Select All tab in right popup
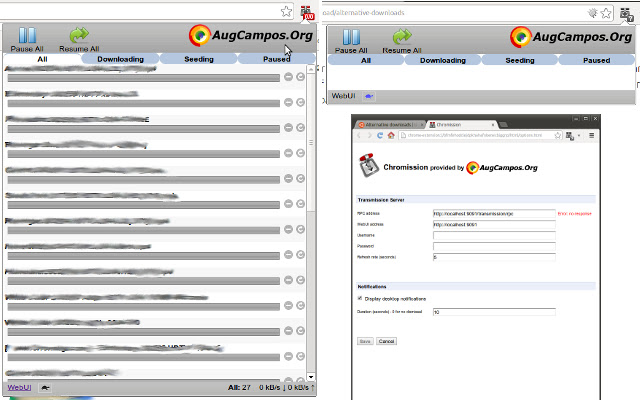640x400 pixels. 366,60
